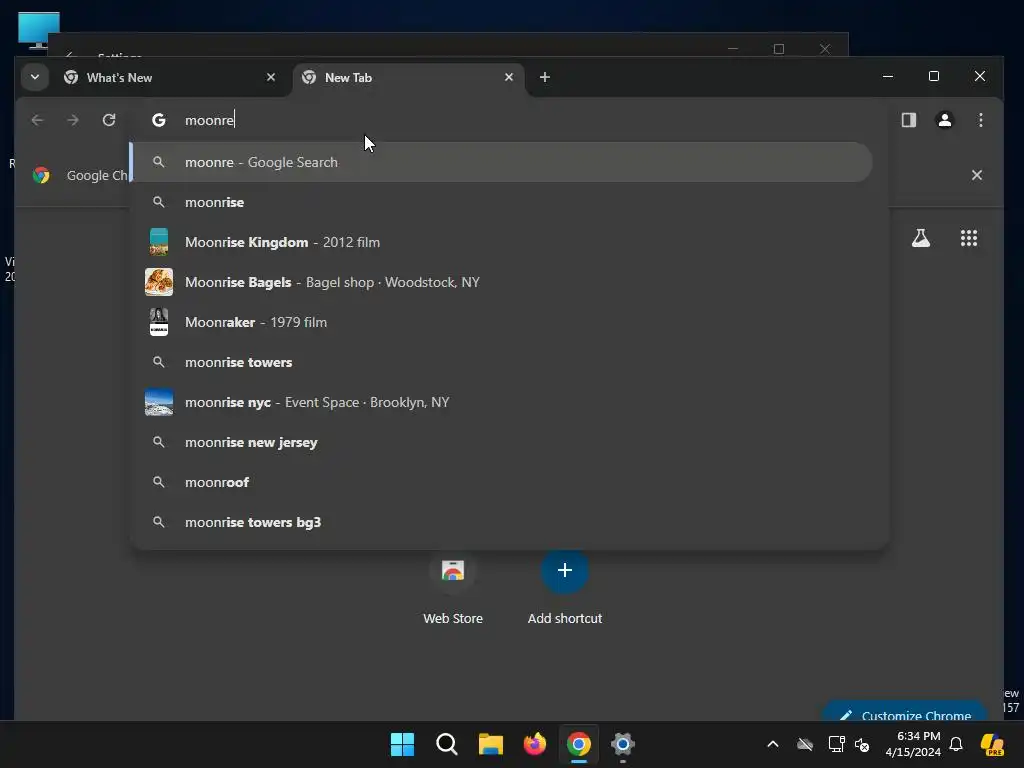Choose 'moonrise new jersey' suggestion
Image resolution: width=1024 pixels, height=768 pixels.
[x=502, y=442]
